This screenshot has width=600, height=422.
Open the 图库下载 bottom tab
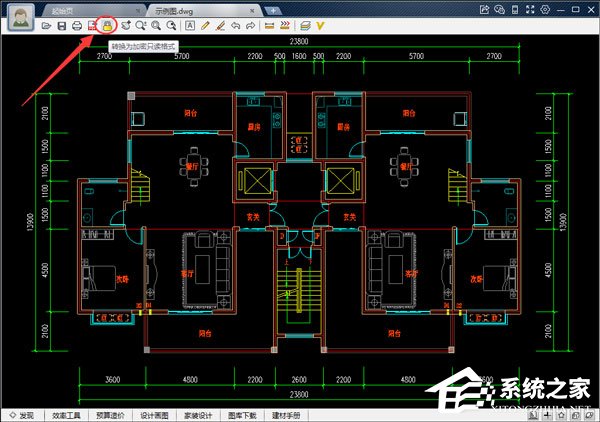coord(242,415)
